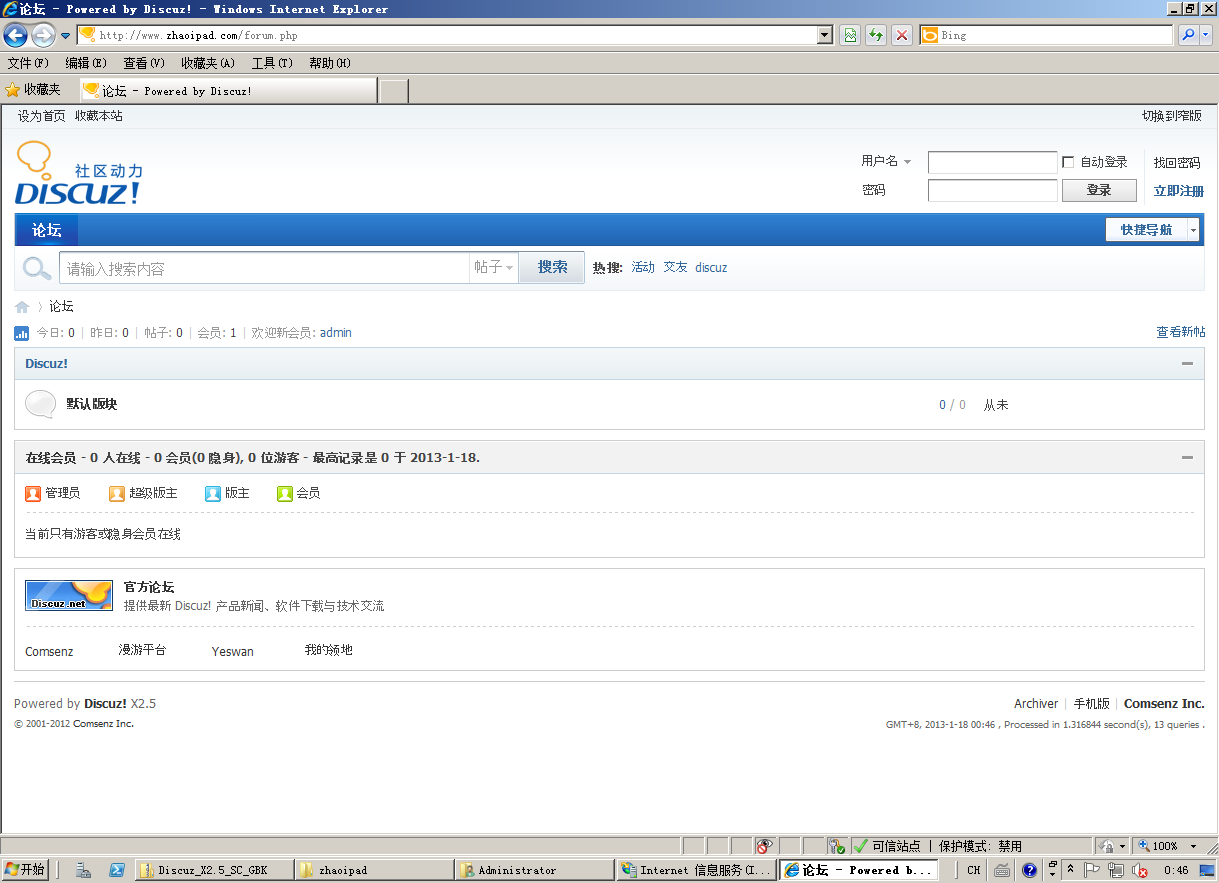Click the IE forward arrow button
The height and width of the screenshot is (883, 1219).
[43, 35]
